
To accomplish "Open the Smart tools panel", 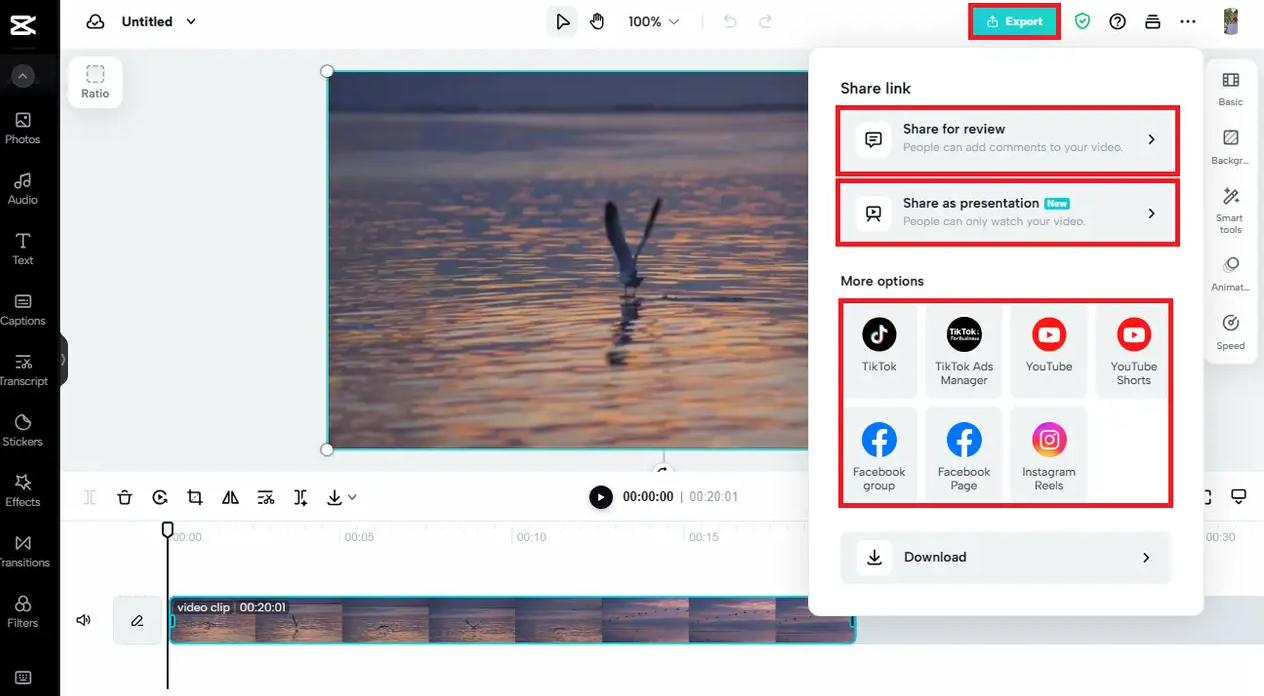I will click(x=1229, y=208).
